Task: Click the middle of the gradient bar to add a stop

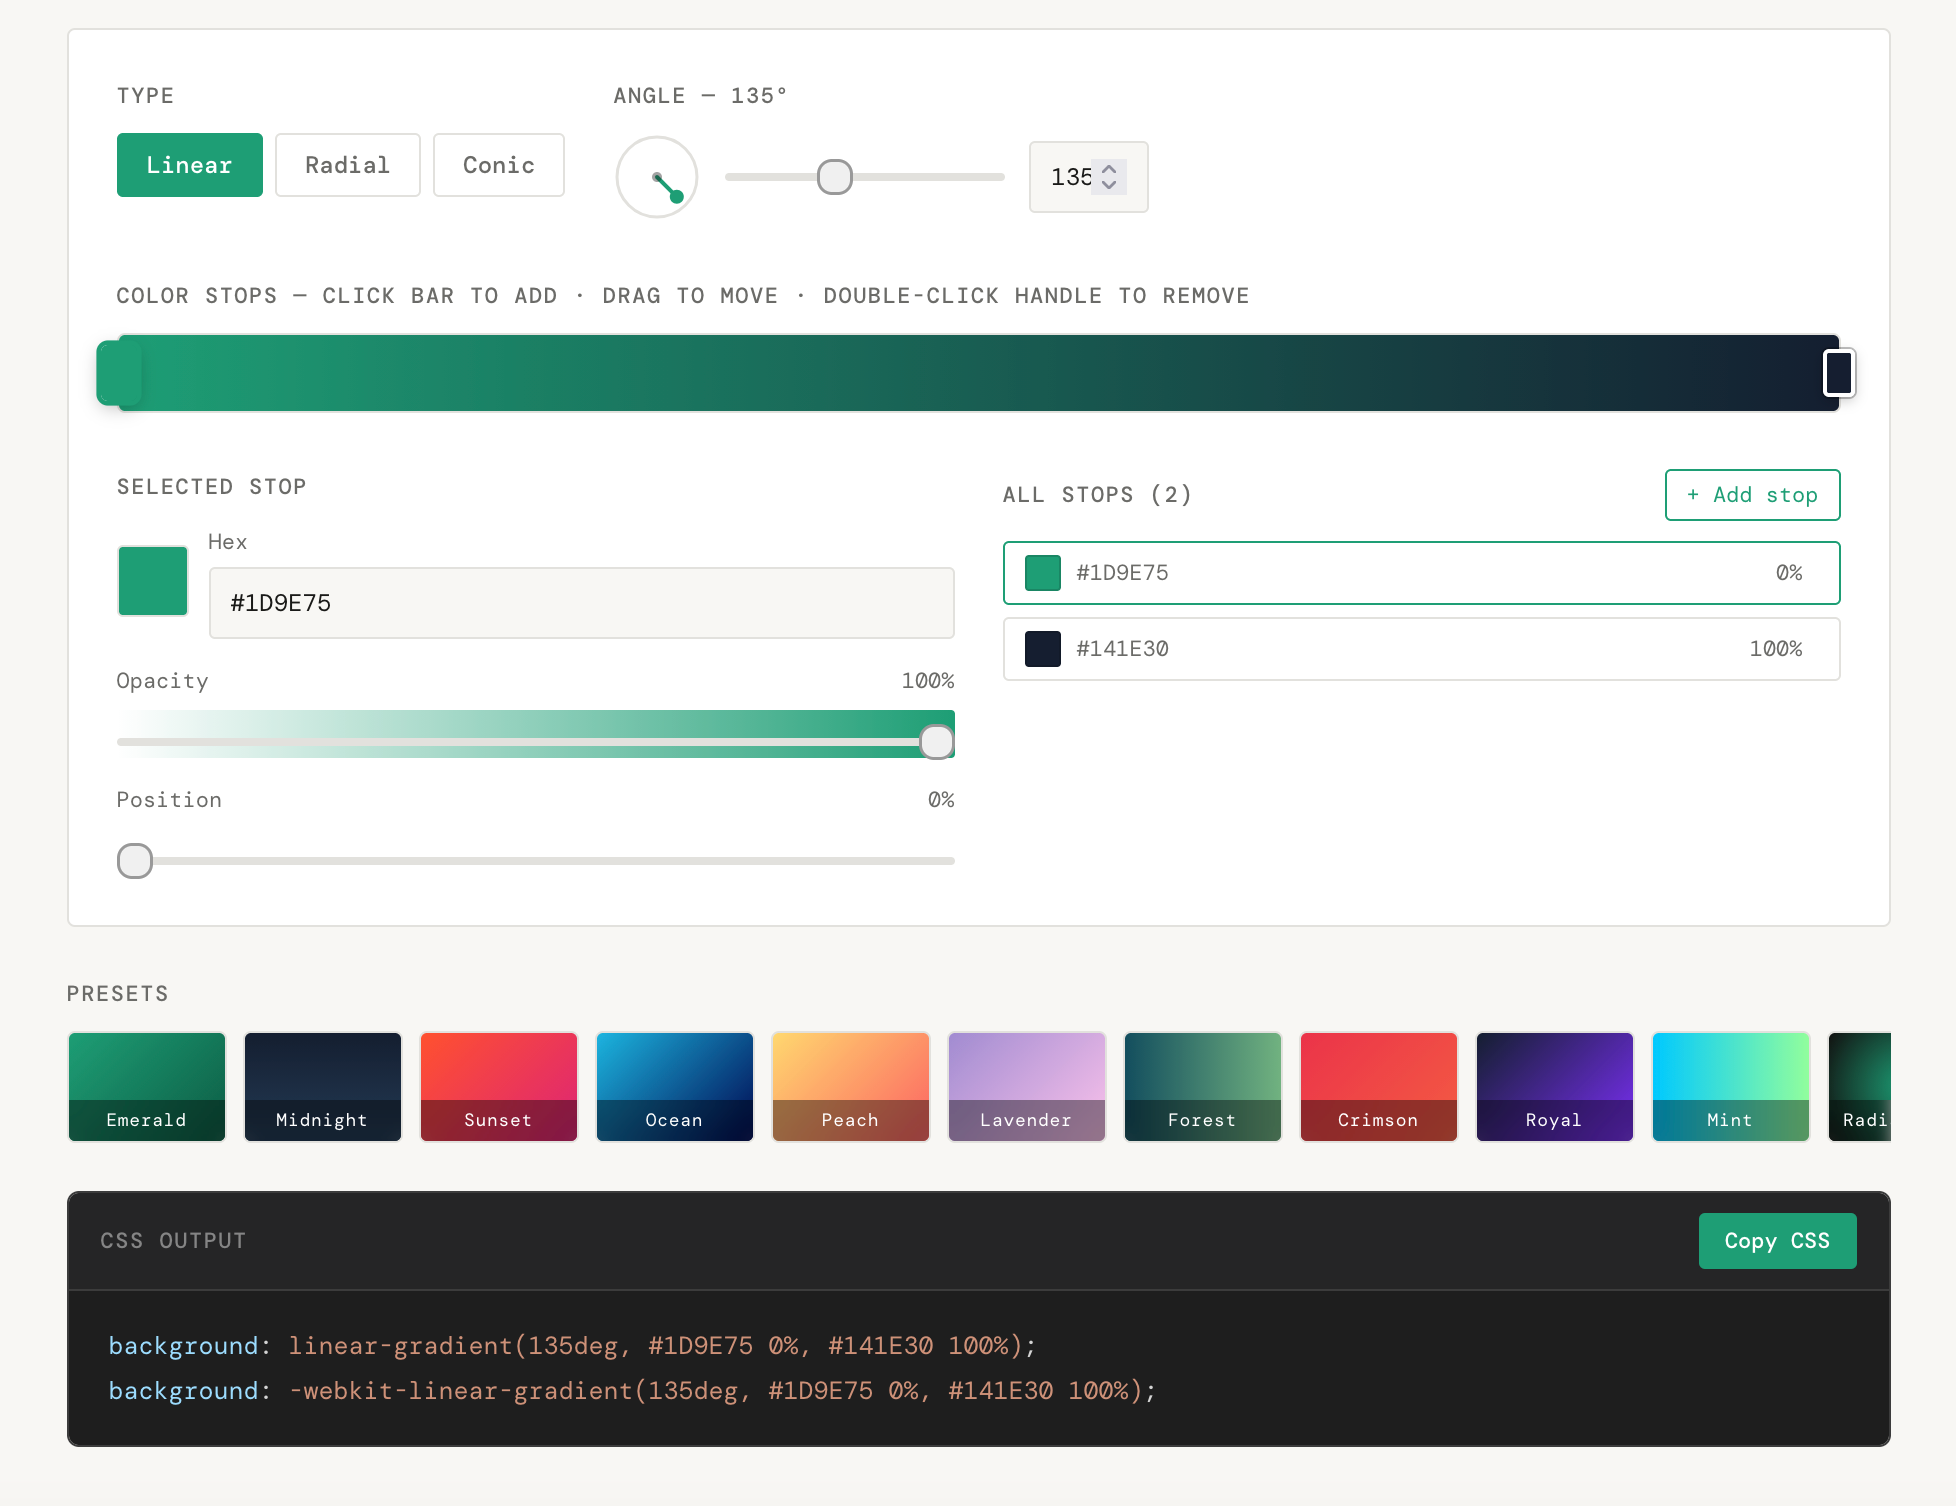Action: [979, 373]
